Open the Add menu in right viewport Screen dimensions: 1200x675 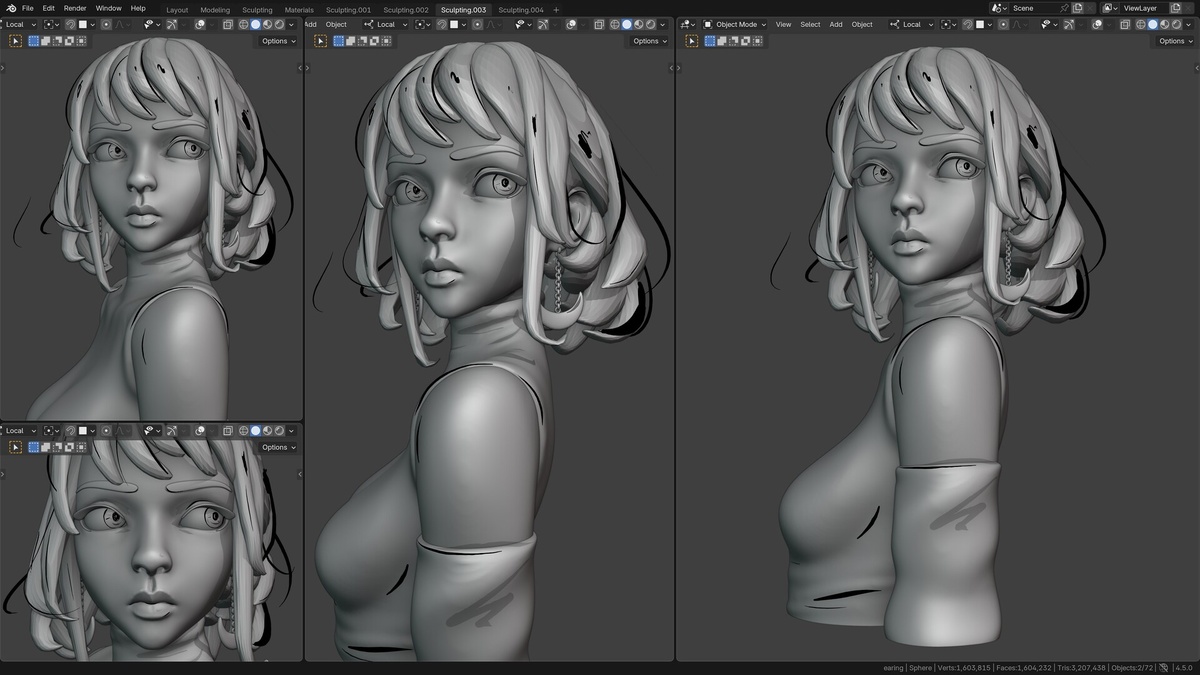(836, 24)
